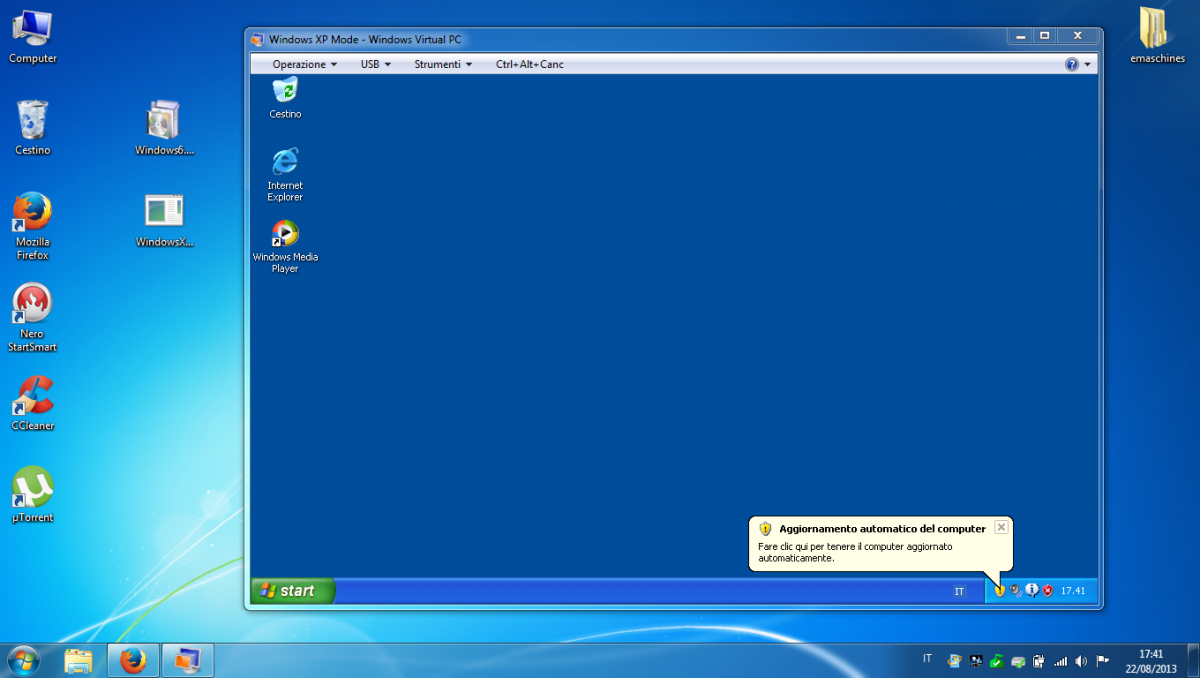Click the XP start button
The width and height of the screenshot is (1200, 678).
[292, 591]
